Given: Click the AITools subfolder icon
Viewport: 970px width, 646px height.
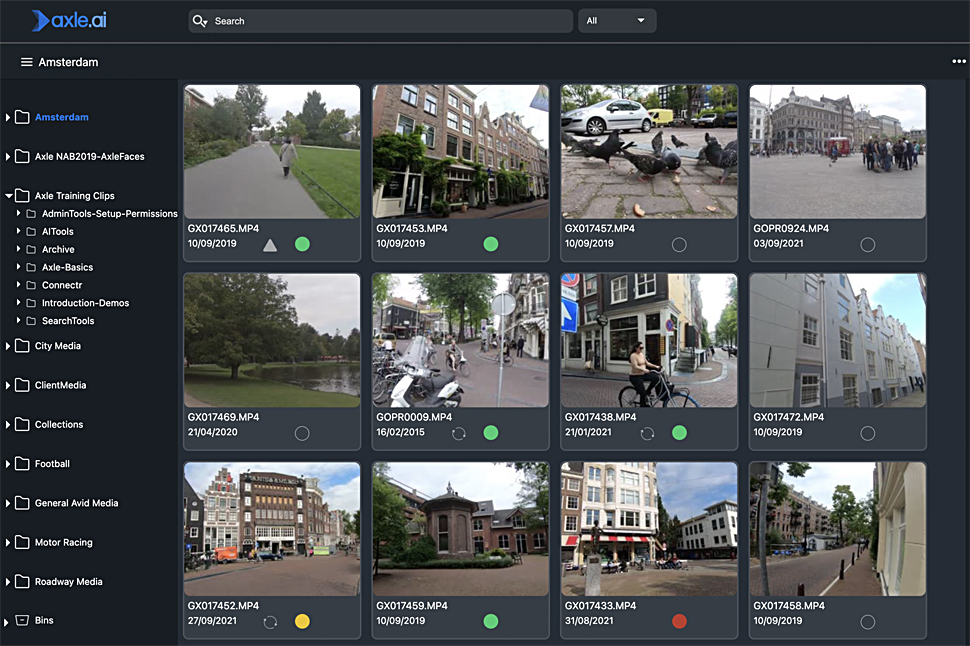Looking at the screenshot, I should [31, 231].
